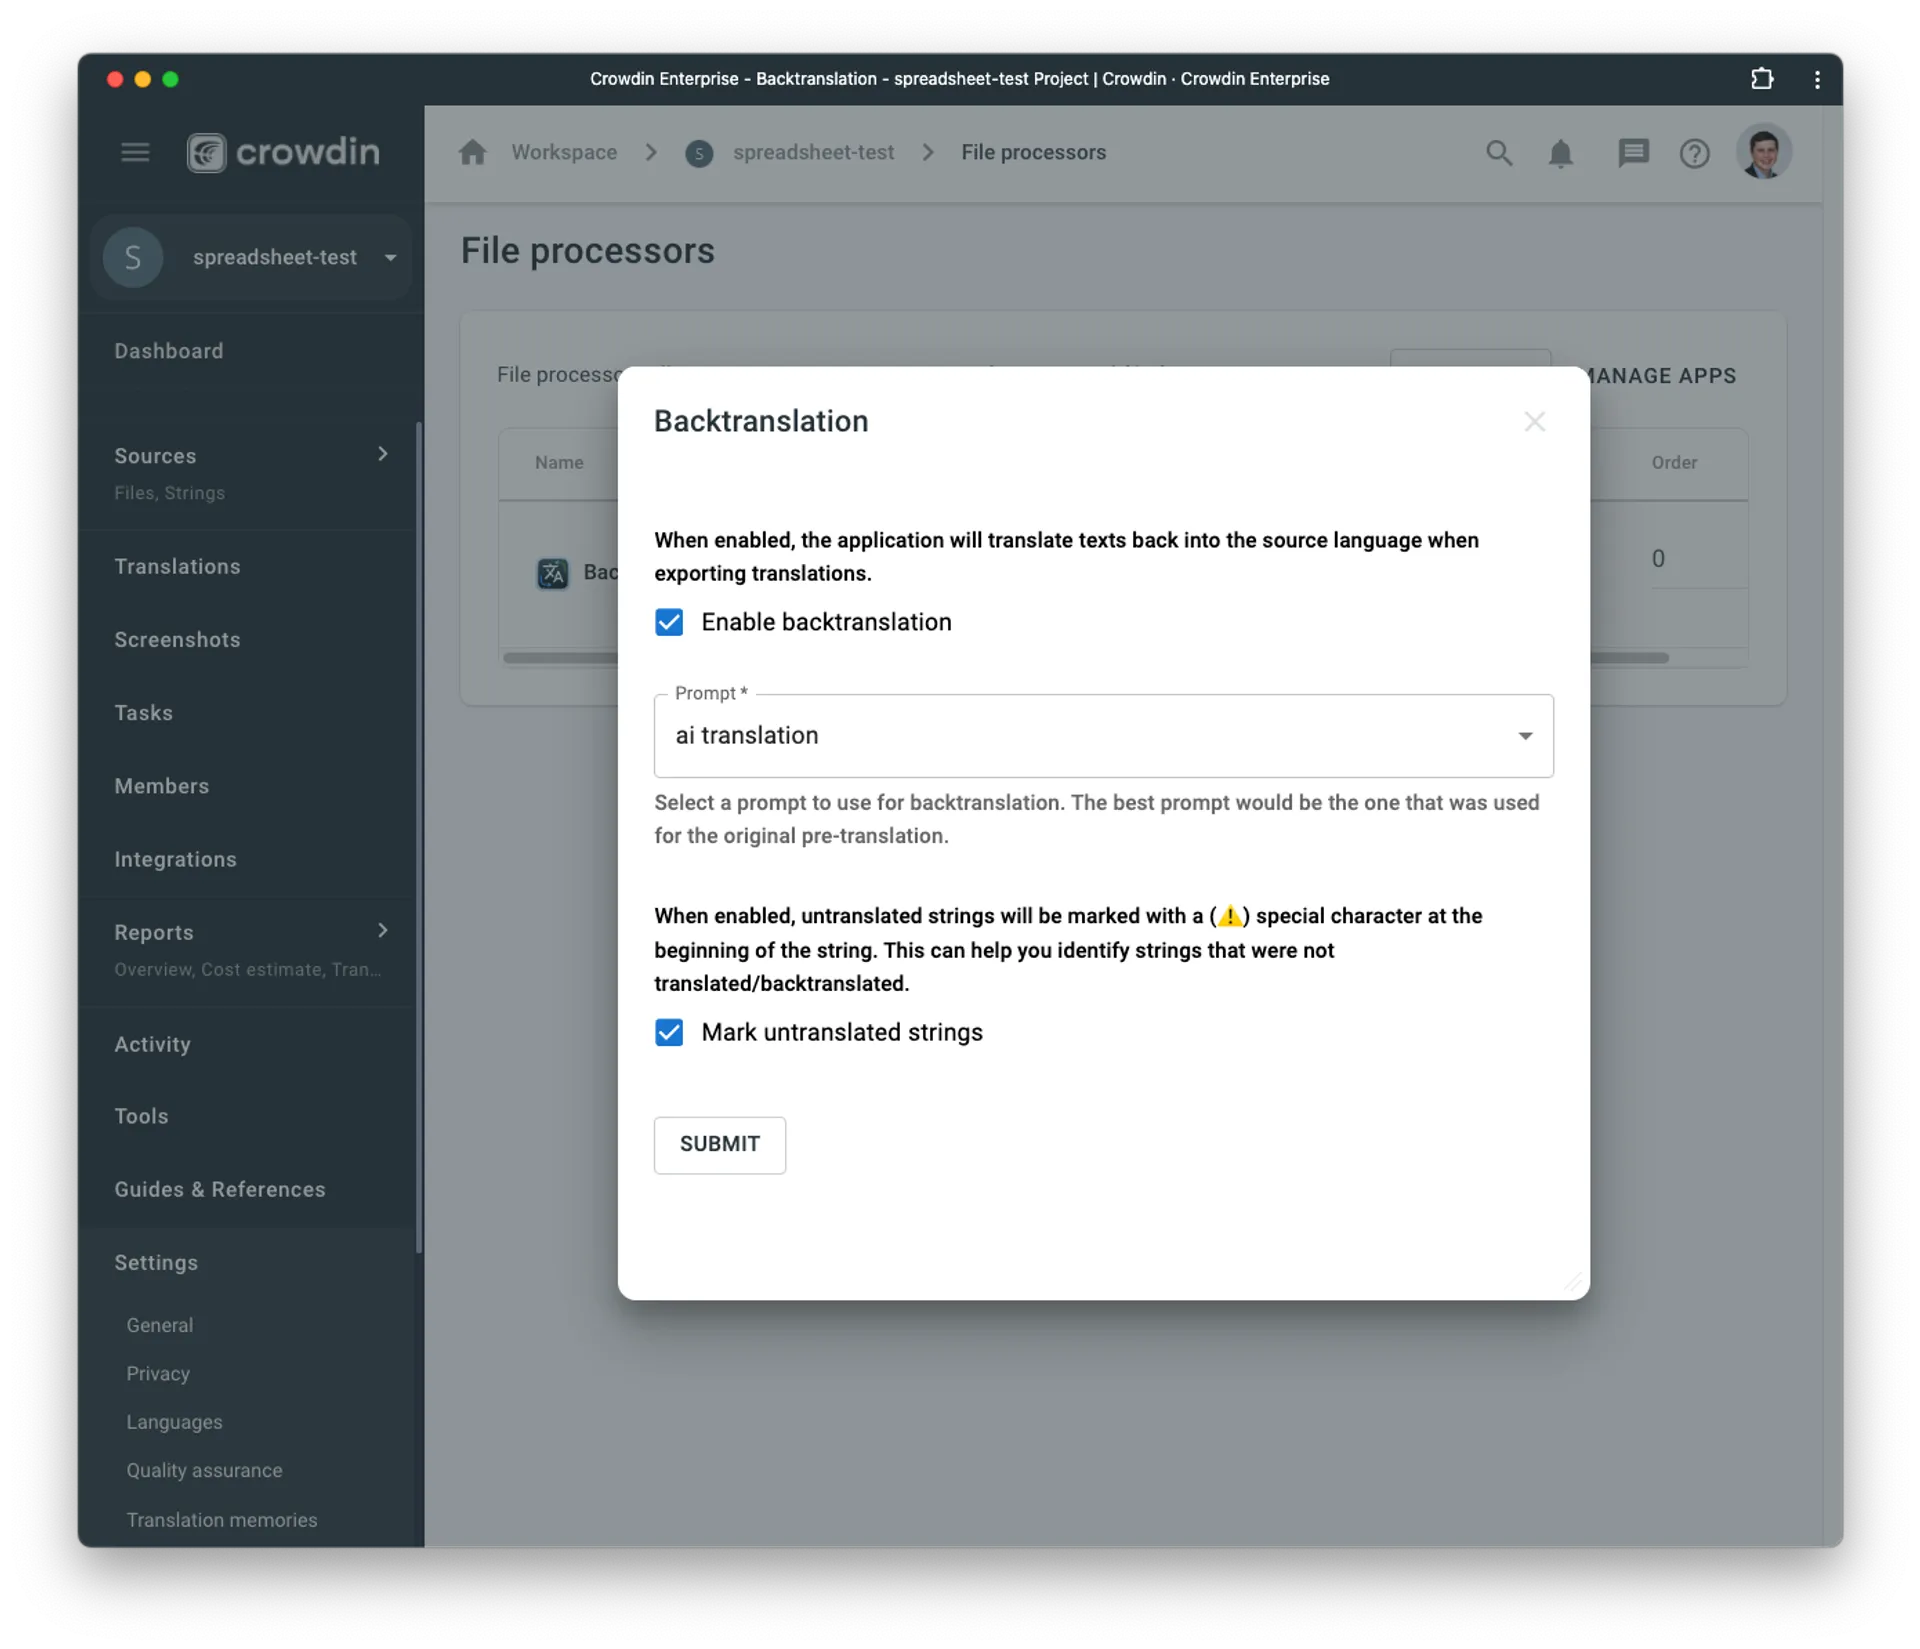Open the Prompt dropdown
Image resolution: width=1920 pixels, height=1649 pixels.
[x=1103, y=736]
